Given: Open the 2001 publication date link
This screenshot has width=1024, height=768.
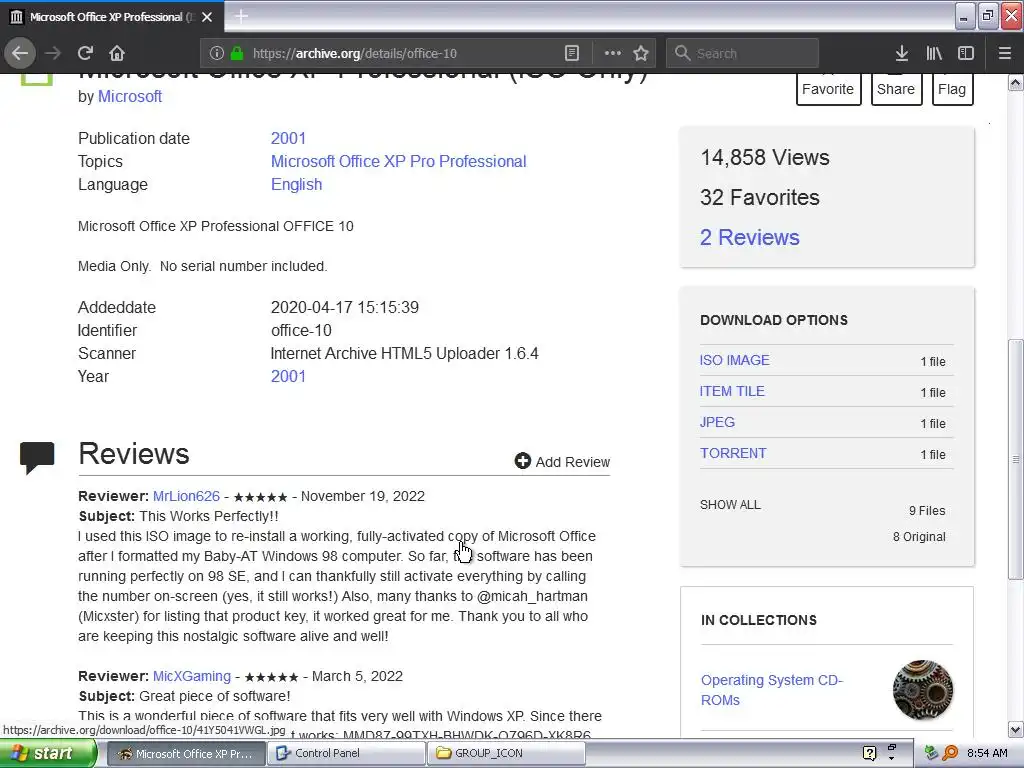Looking at the screenshot, I should pos(288,138).
